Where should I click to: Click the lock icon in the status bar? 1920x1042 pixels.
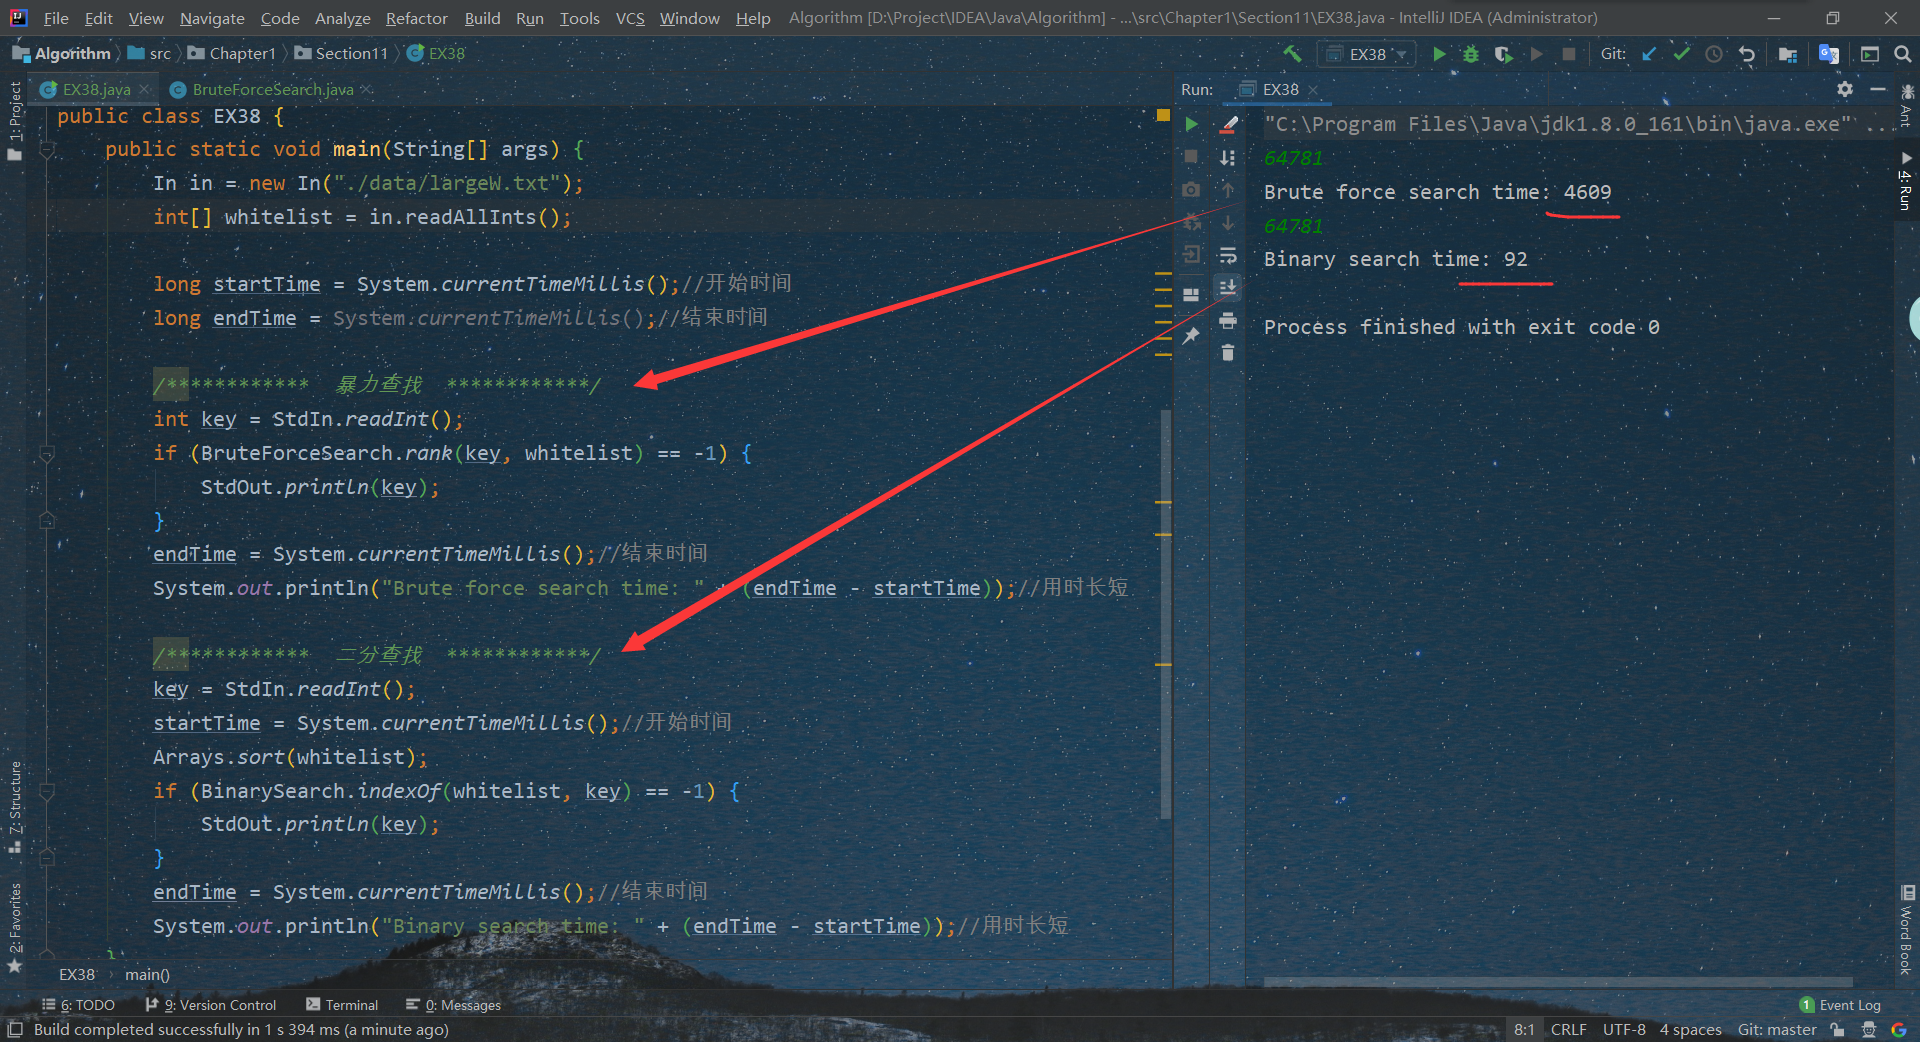click(x=1837, y=1030)
